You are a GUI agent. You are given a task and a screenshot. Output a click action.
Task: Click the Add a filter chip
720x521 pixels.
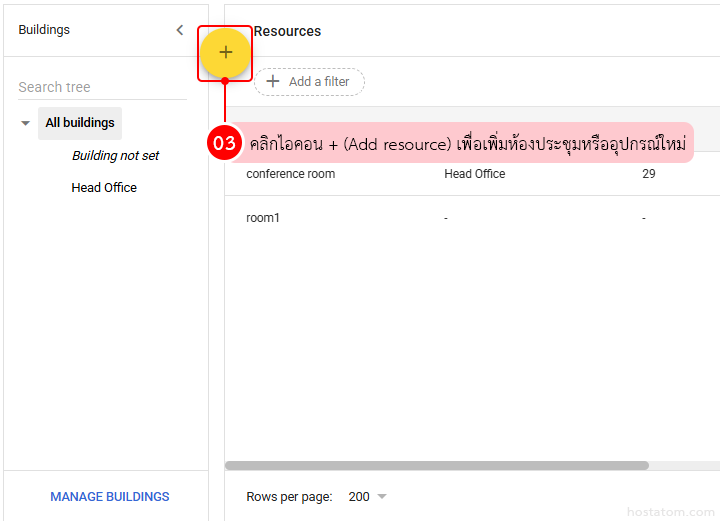[309, 82]
